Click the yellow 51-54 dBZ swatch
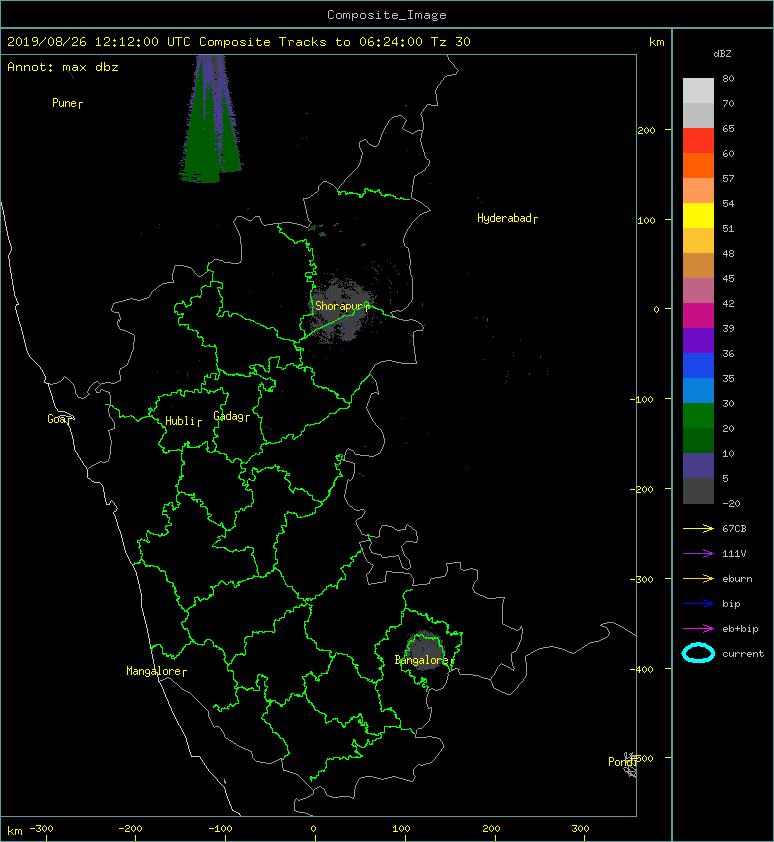 click(x=698, y=215)
